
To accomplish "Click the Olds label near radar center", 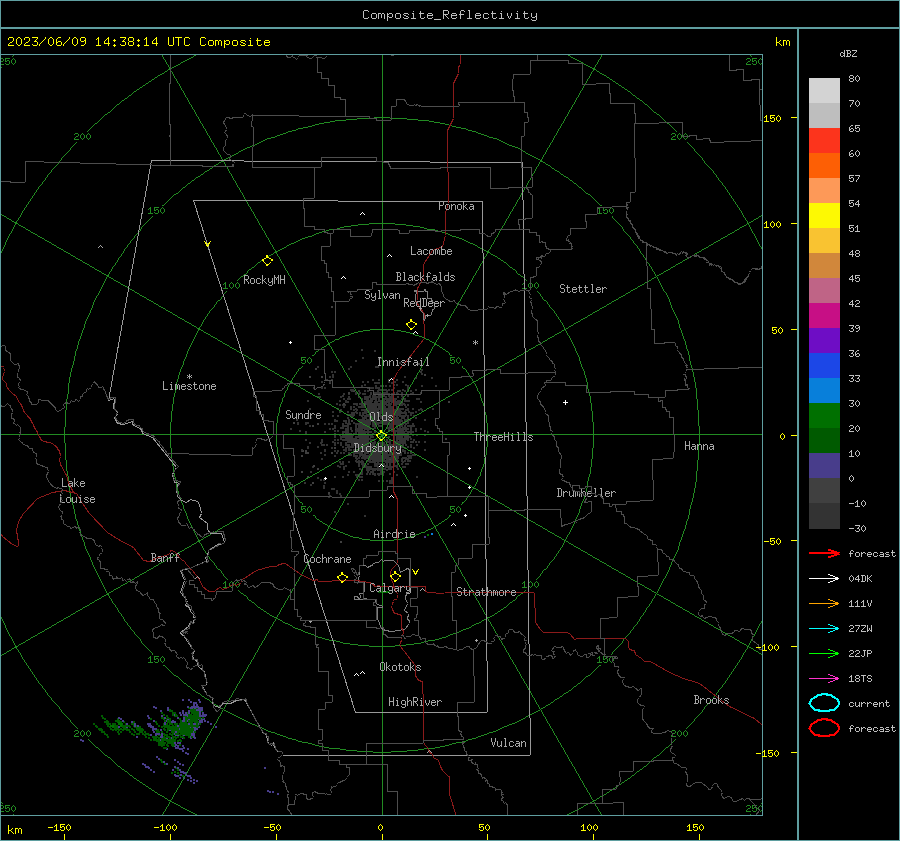I will click(381, 417).
